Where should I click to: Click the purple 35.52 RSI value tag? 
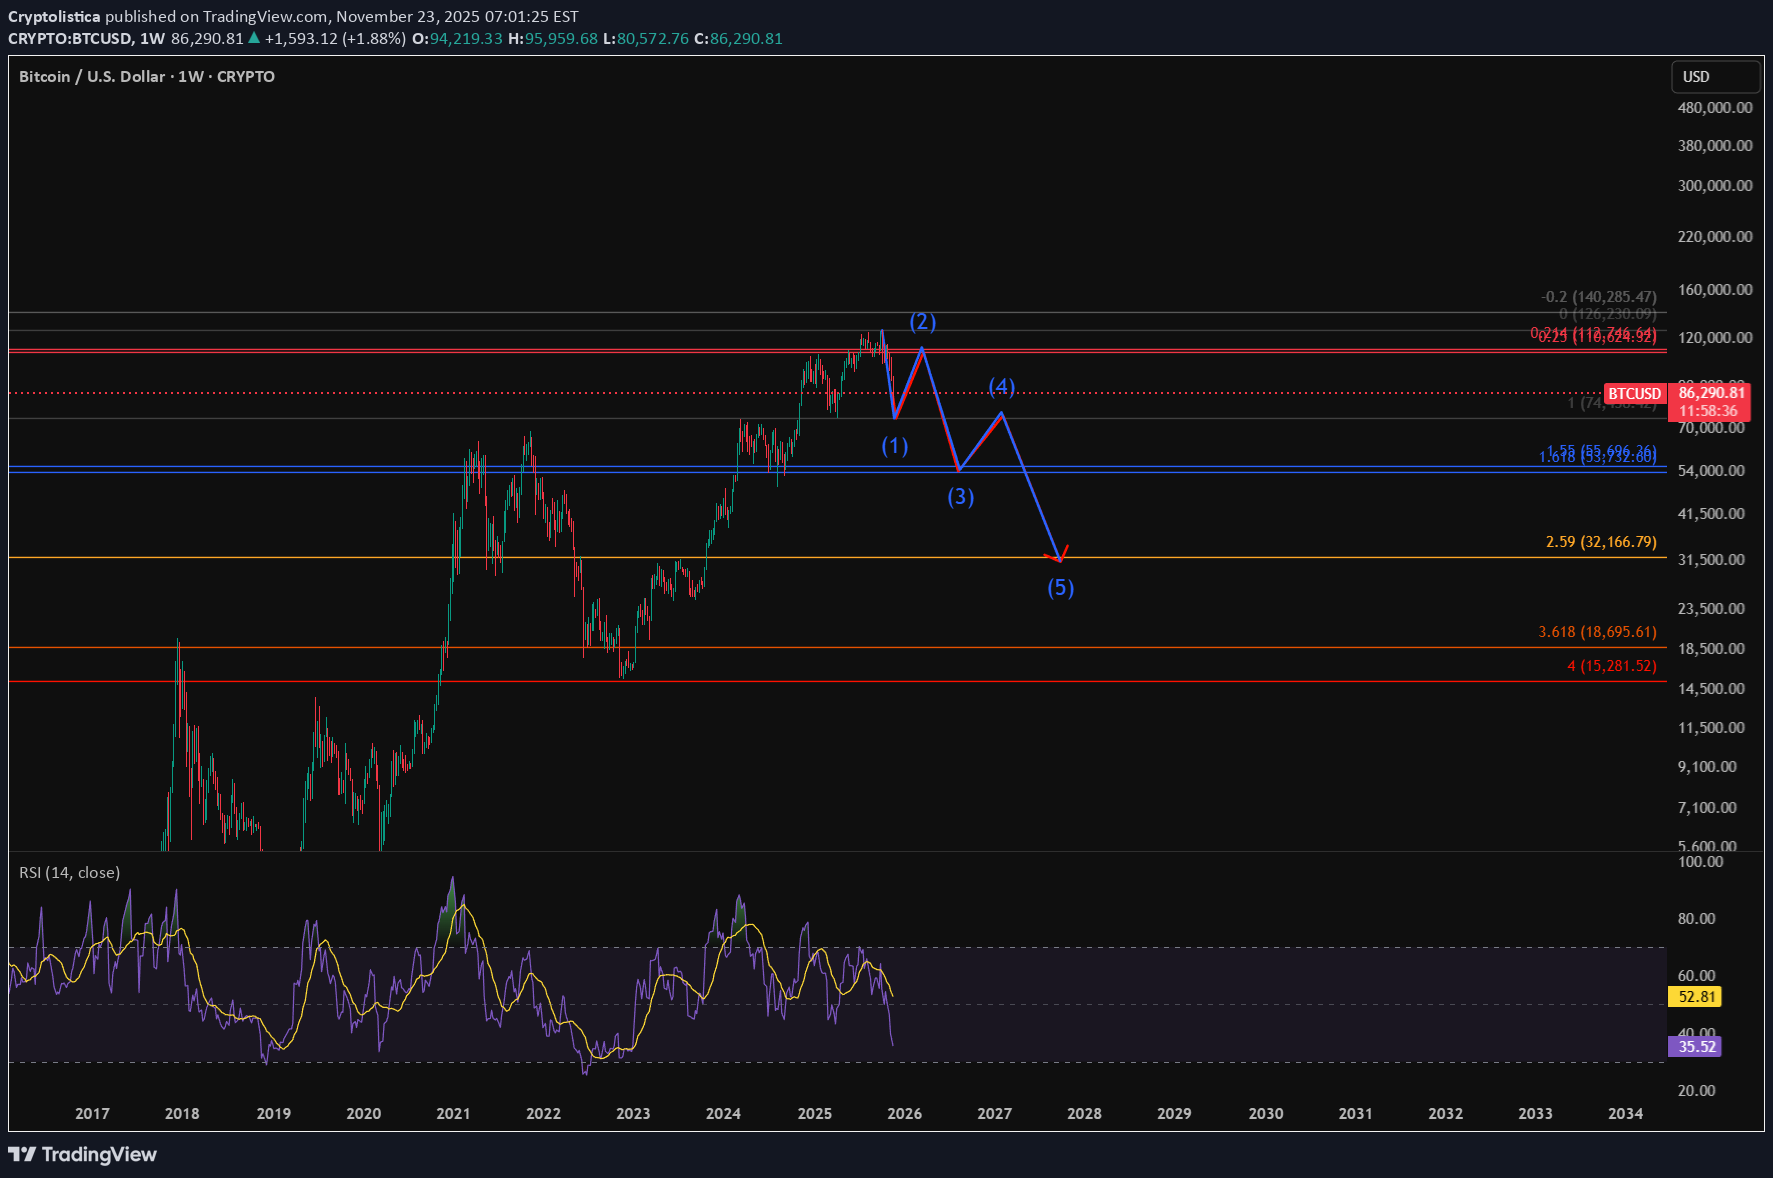coord(1696,1047)
